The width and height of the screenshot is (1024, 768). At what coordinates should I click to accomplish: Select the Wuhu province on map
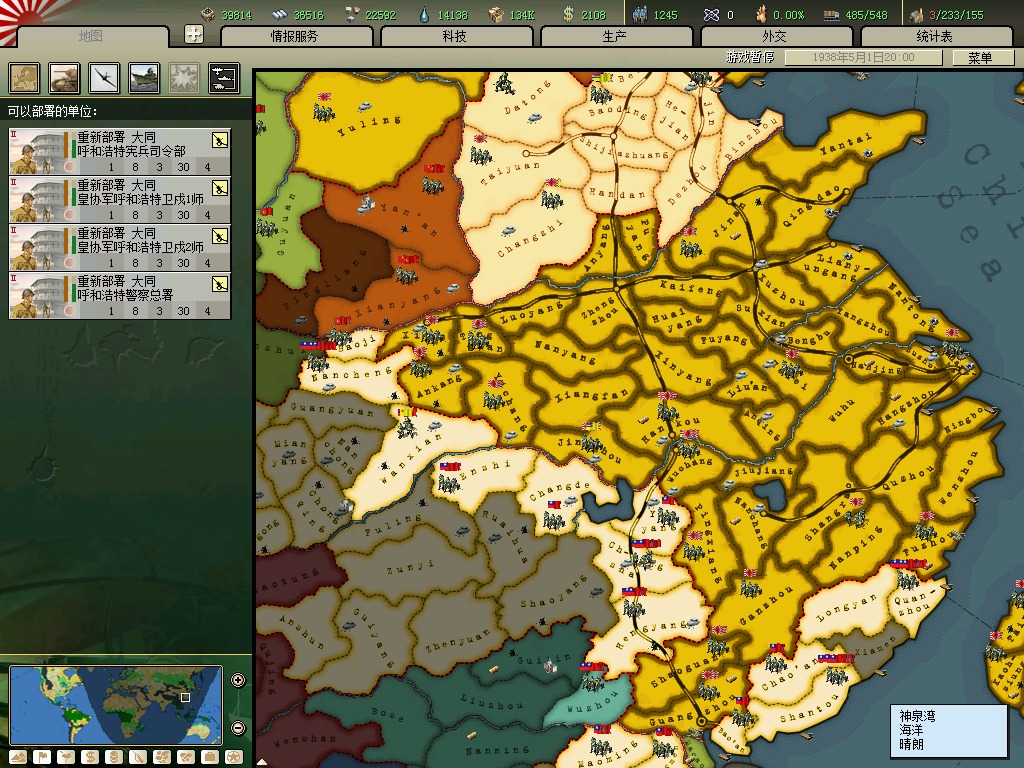tap(842, 411)
